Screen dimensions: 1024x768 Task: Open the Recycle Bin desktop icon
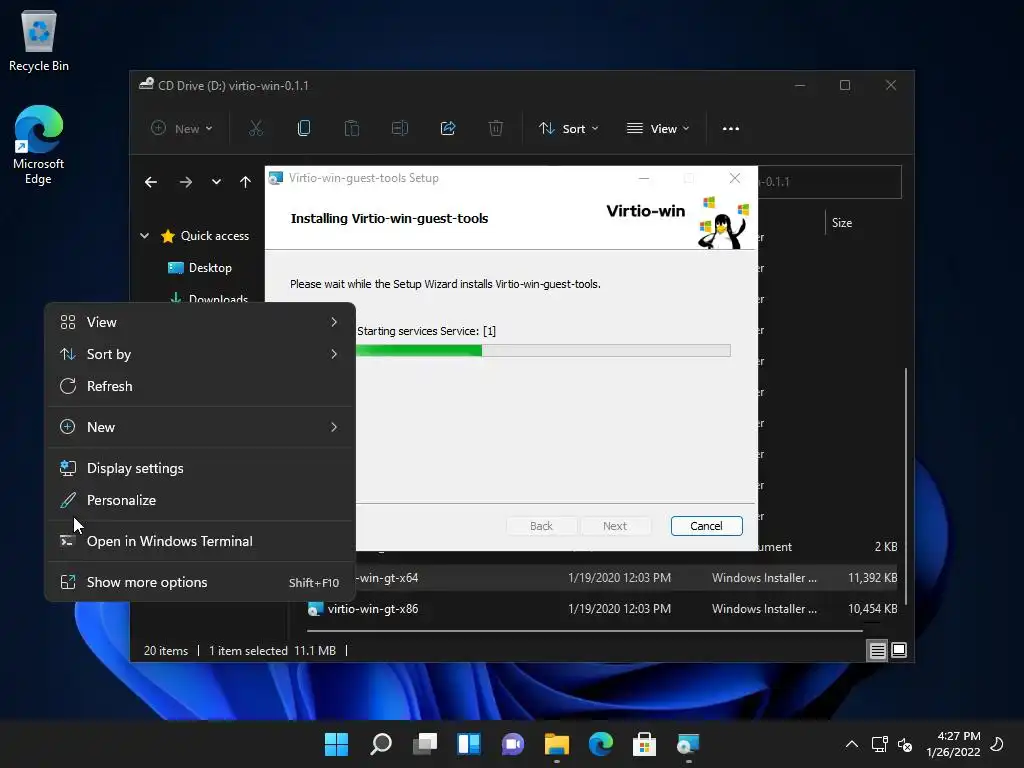click(39, 40)
